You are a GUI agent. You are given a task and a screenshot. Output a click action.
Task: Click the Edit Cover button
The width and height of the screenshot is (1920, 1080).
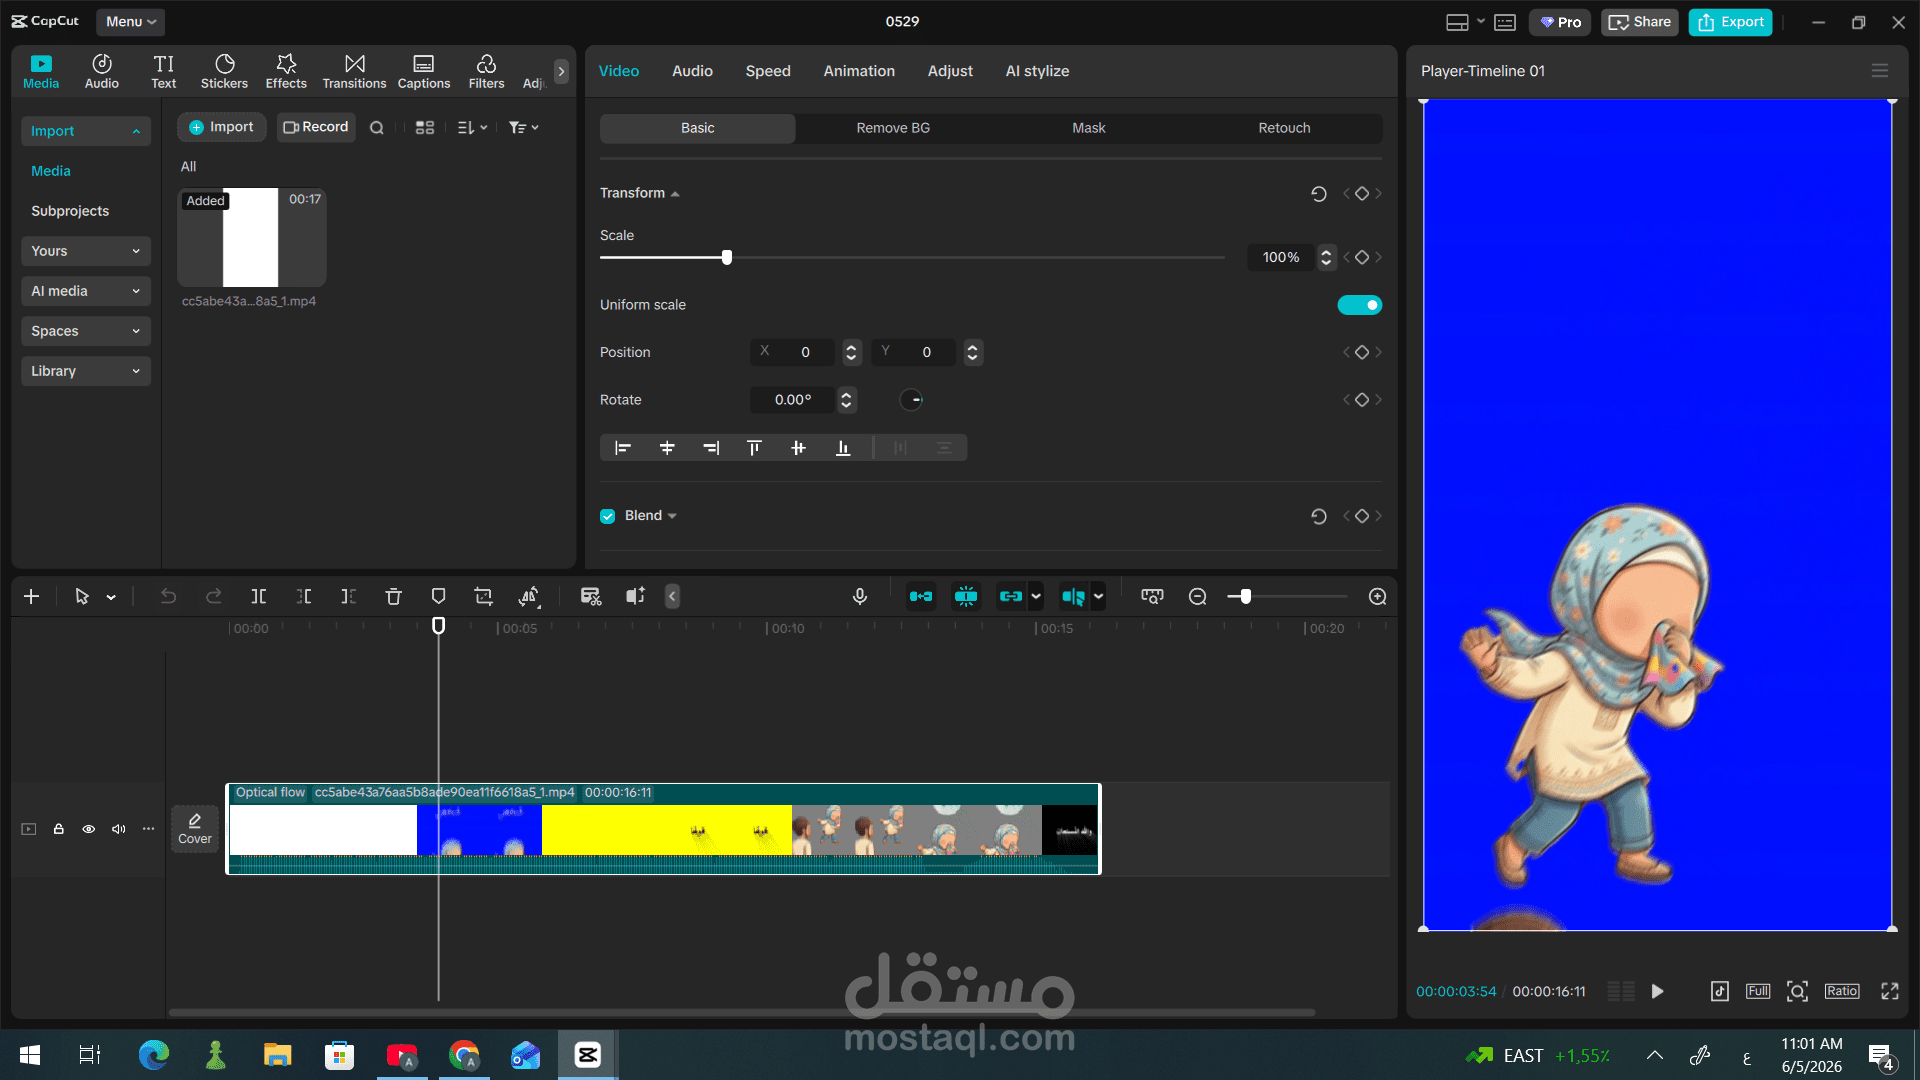click(x=195, y=829)
